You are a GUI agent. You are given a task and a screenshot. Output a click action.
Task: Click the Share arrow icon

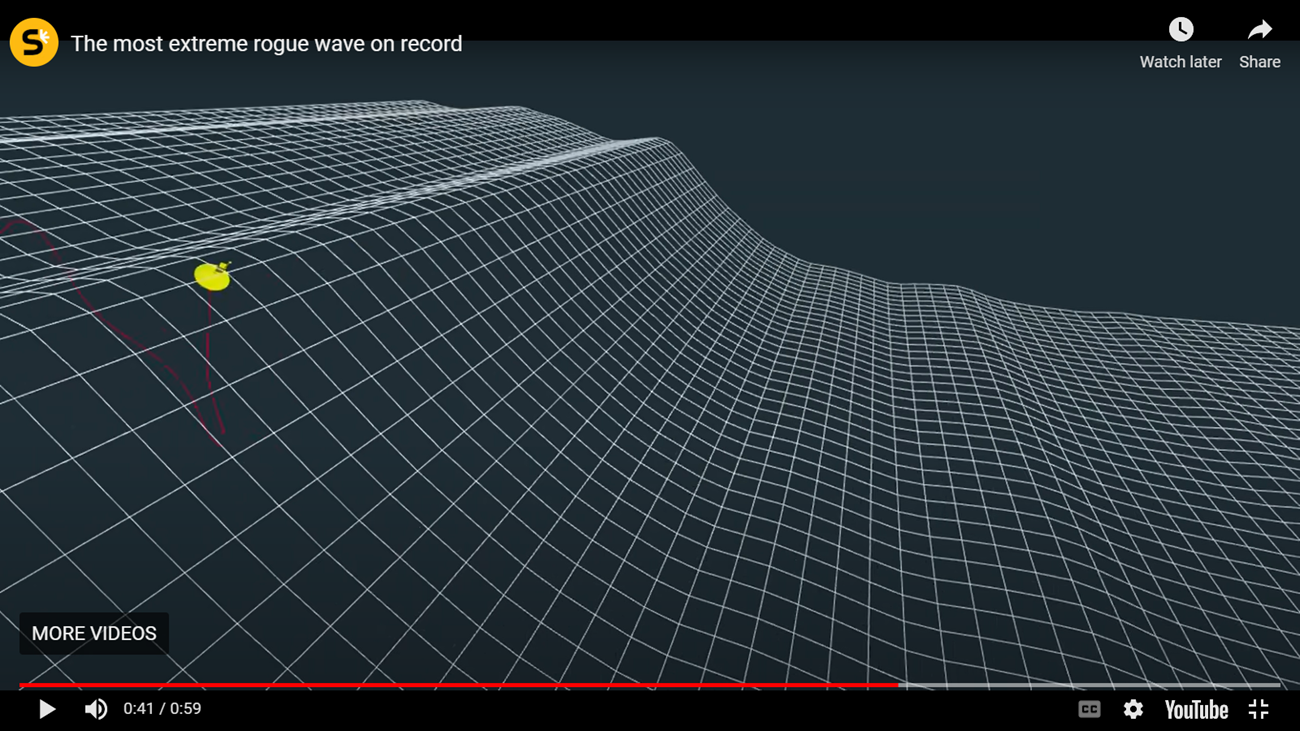coord(1259,30)
